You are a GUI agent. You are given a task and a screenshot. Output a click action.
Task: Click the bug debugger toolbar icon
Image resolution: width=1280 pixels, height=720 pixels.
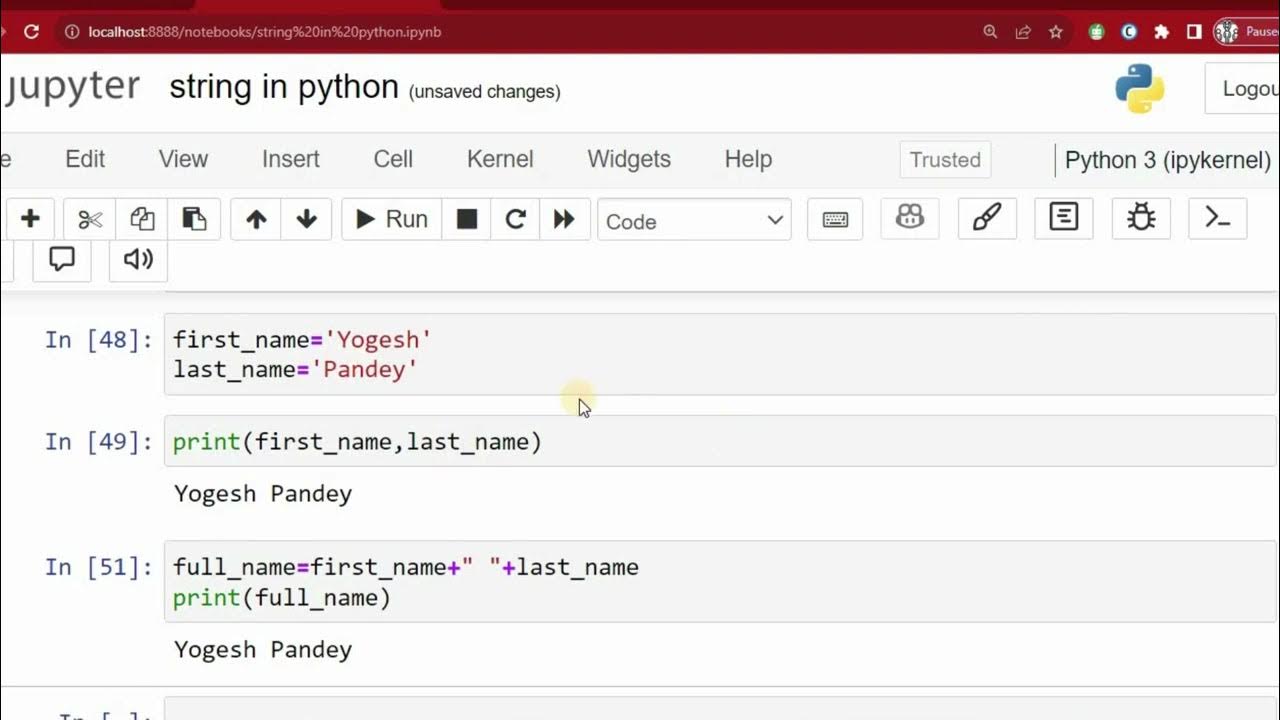coord(1141,217)
